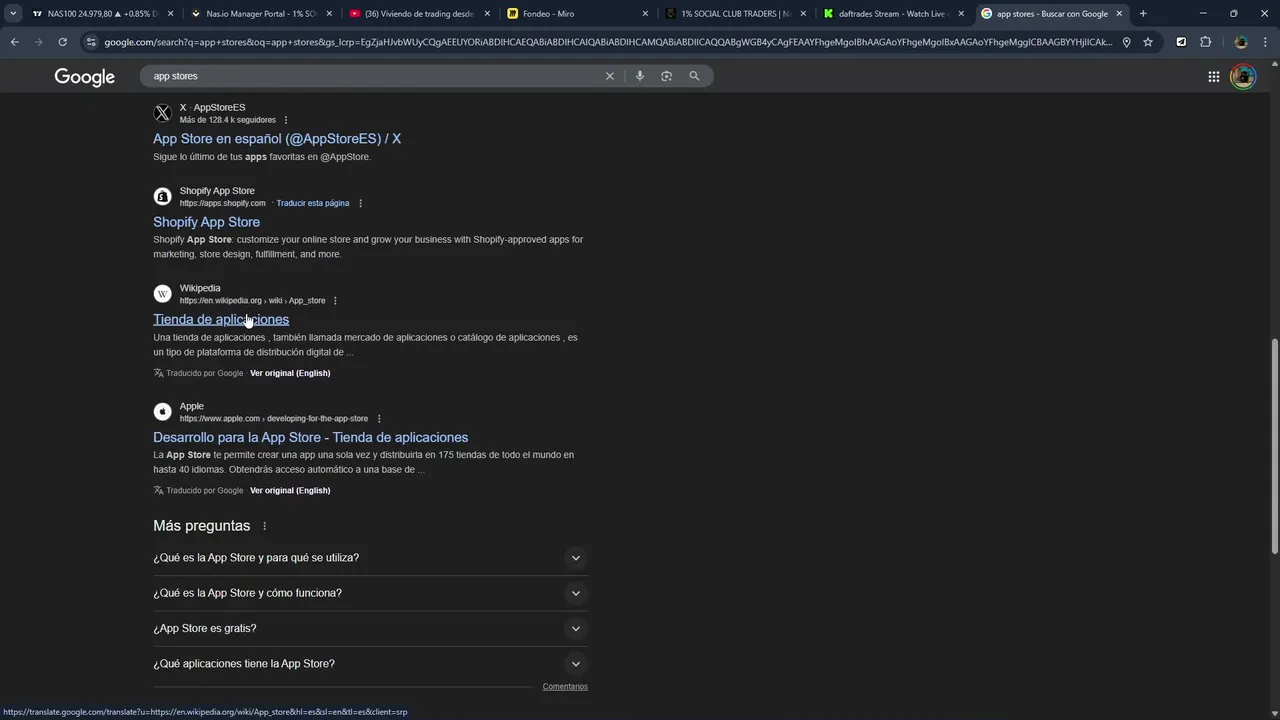This screenshot has height=720, width=1280.
Task: Reload the current page
Action: click(62, 42)
